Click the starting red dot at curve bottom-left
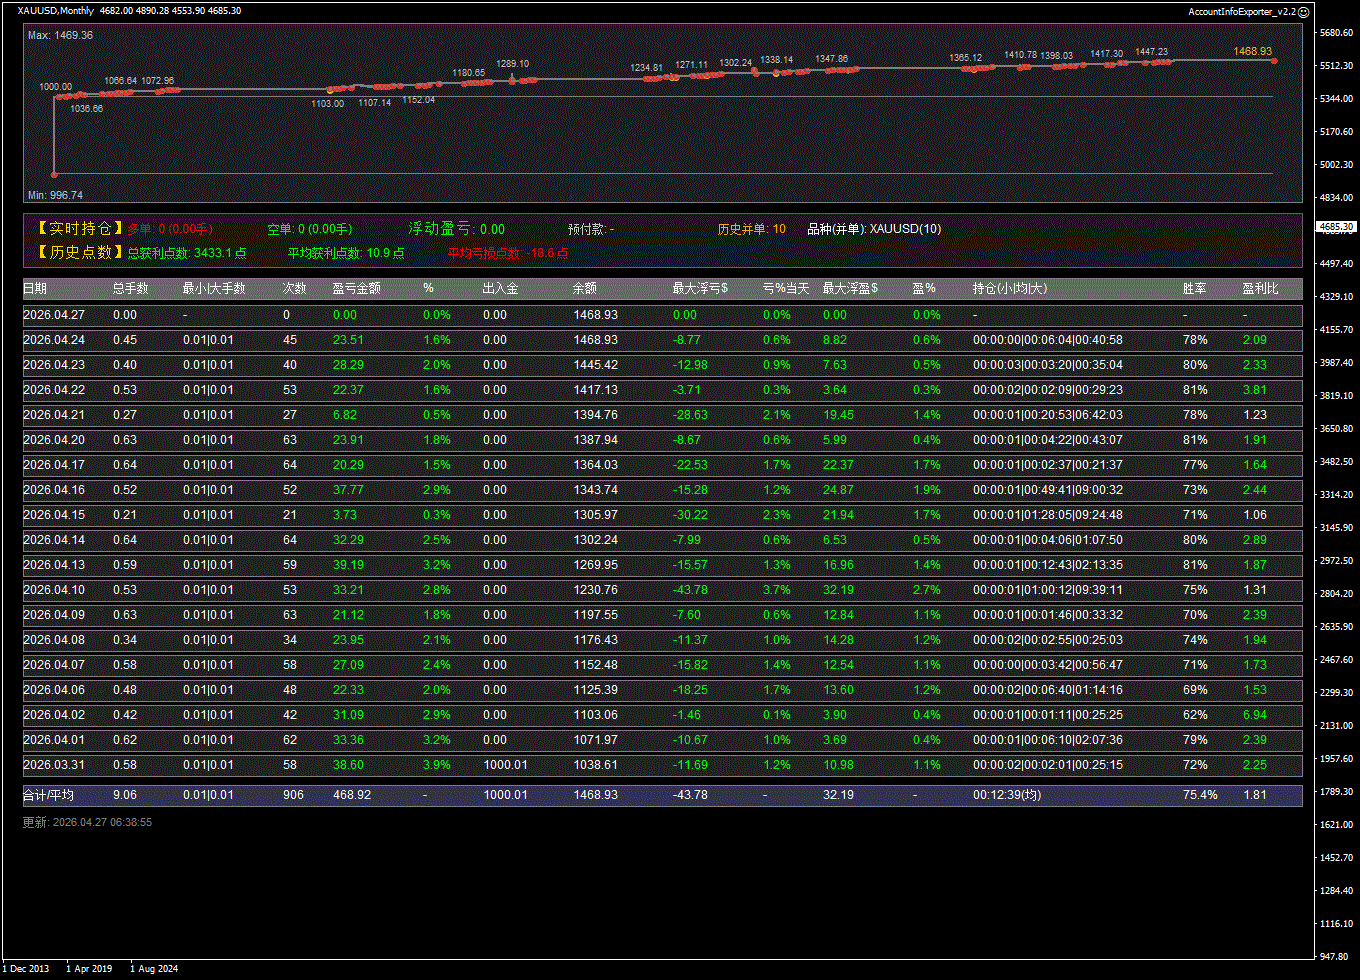1360x980 pixels. 54,174
